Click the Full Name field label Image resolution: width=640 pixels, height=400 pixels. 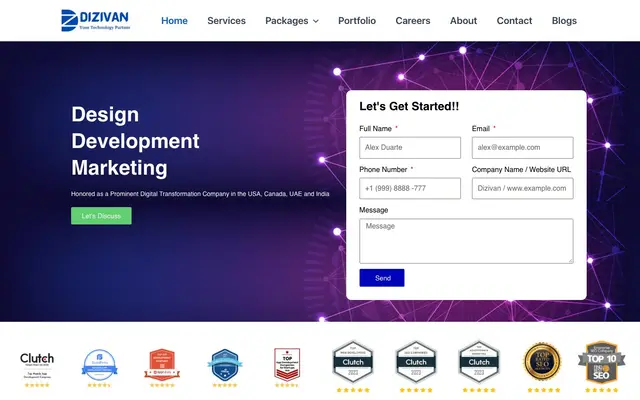pos(376,129)
